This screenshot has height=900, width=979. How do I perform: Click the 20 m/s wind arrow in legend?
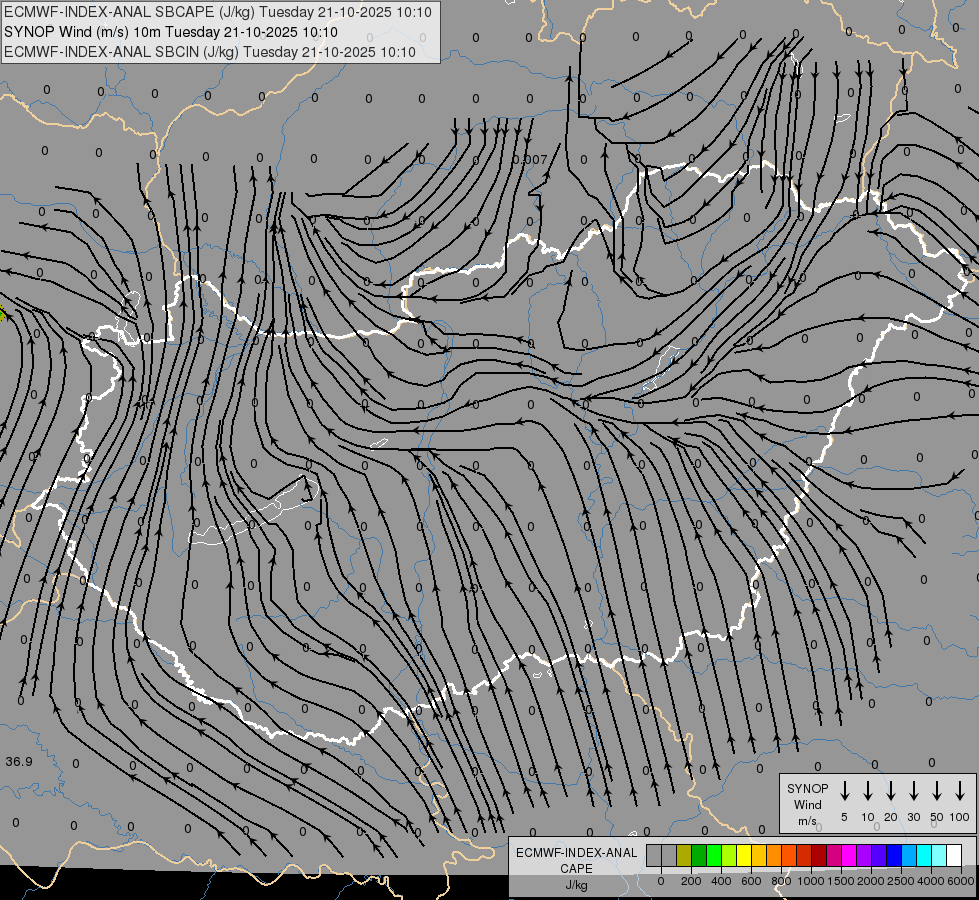pyautogui.click(x=890, y=791)
